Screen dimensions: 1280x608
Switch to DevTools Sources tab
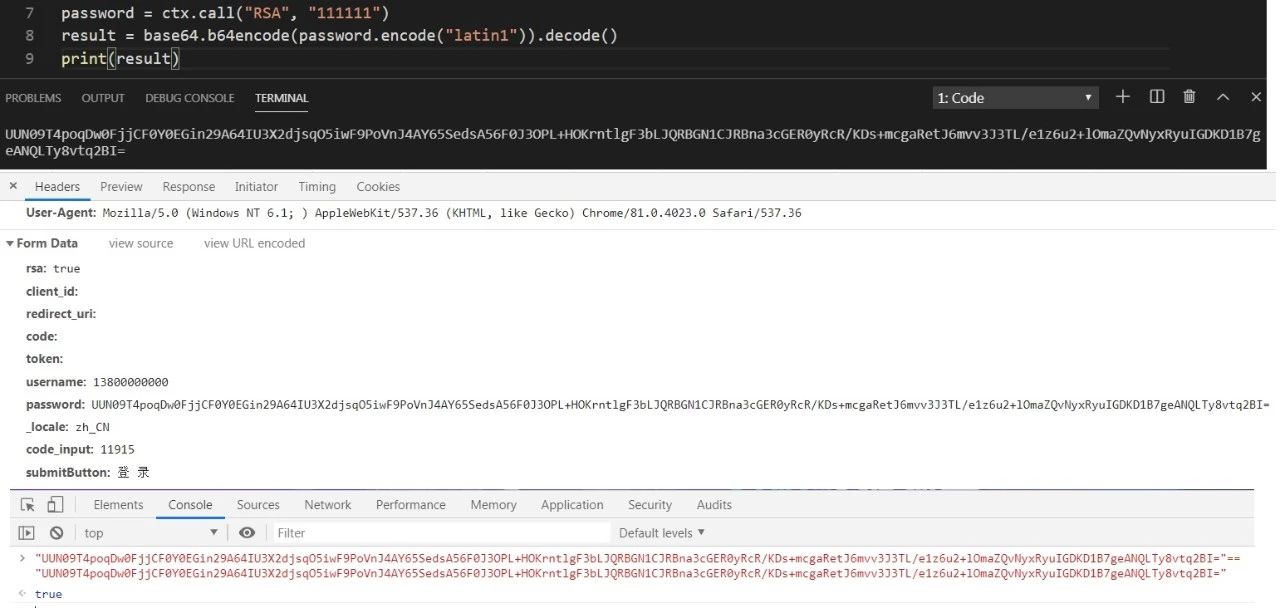[258, 505]
